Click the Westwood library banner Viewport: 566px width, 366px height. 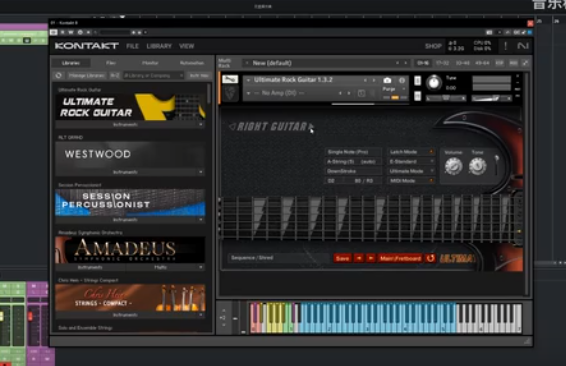click(x=130, y=155)
